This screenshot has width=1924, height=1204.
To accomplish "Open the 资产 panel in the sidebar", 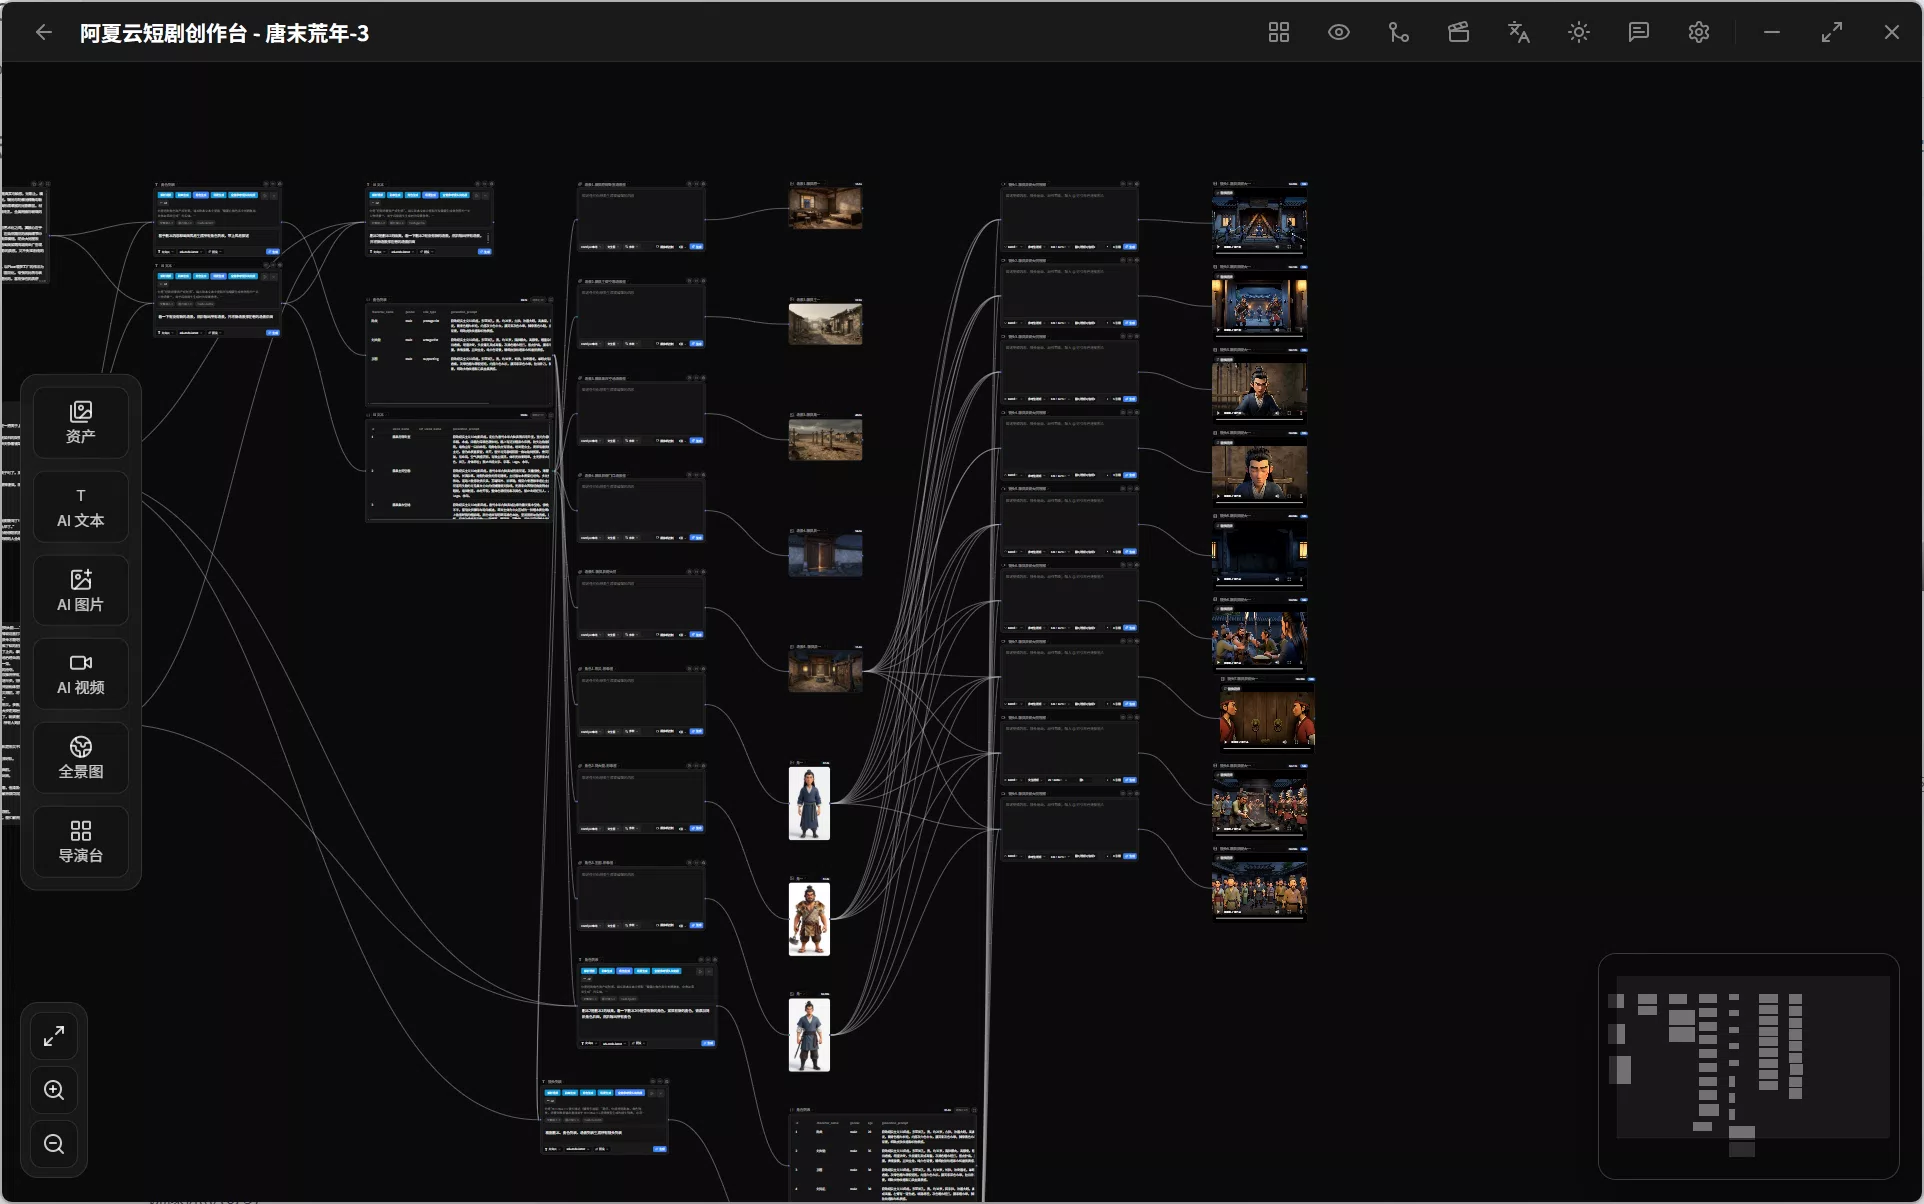I will pyautogui.click(x=81, y=422).
